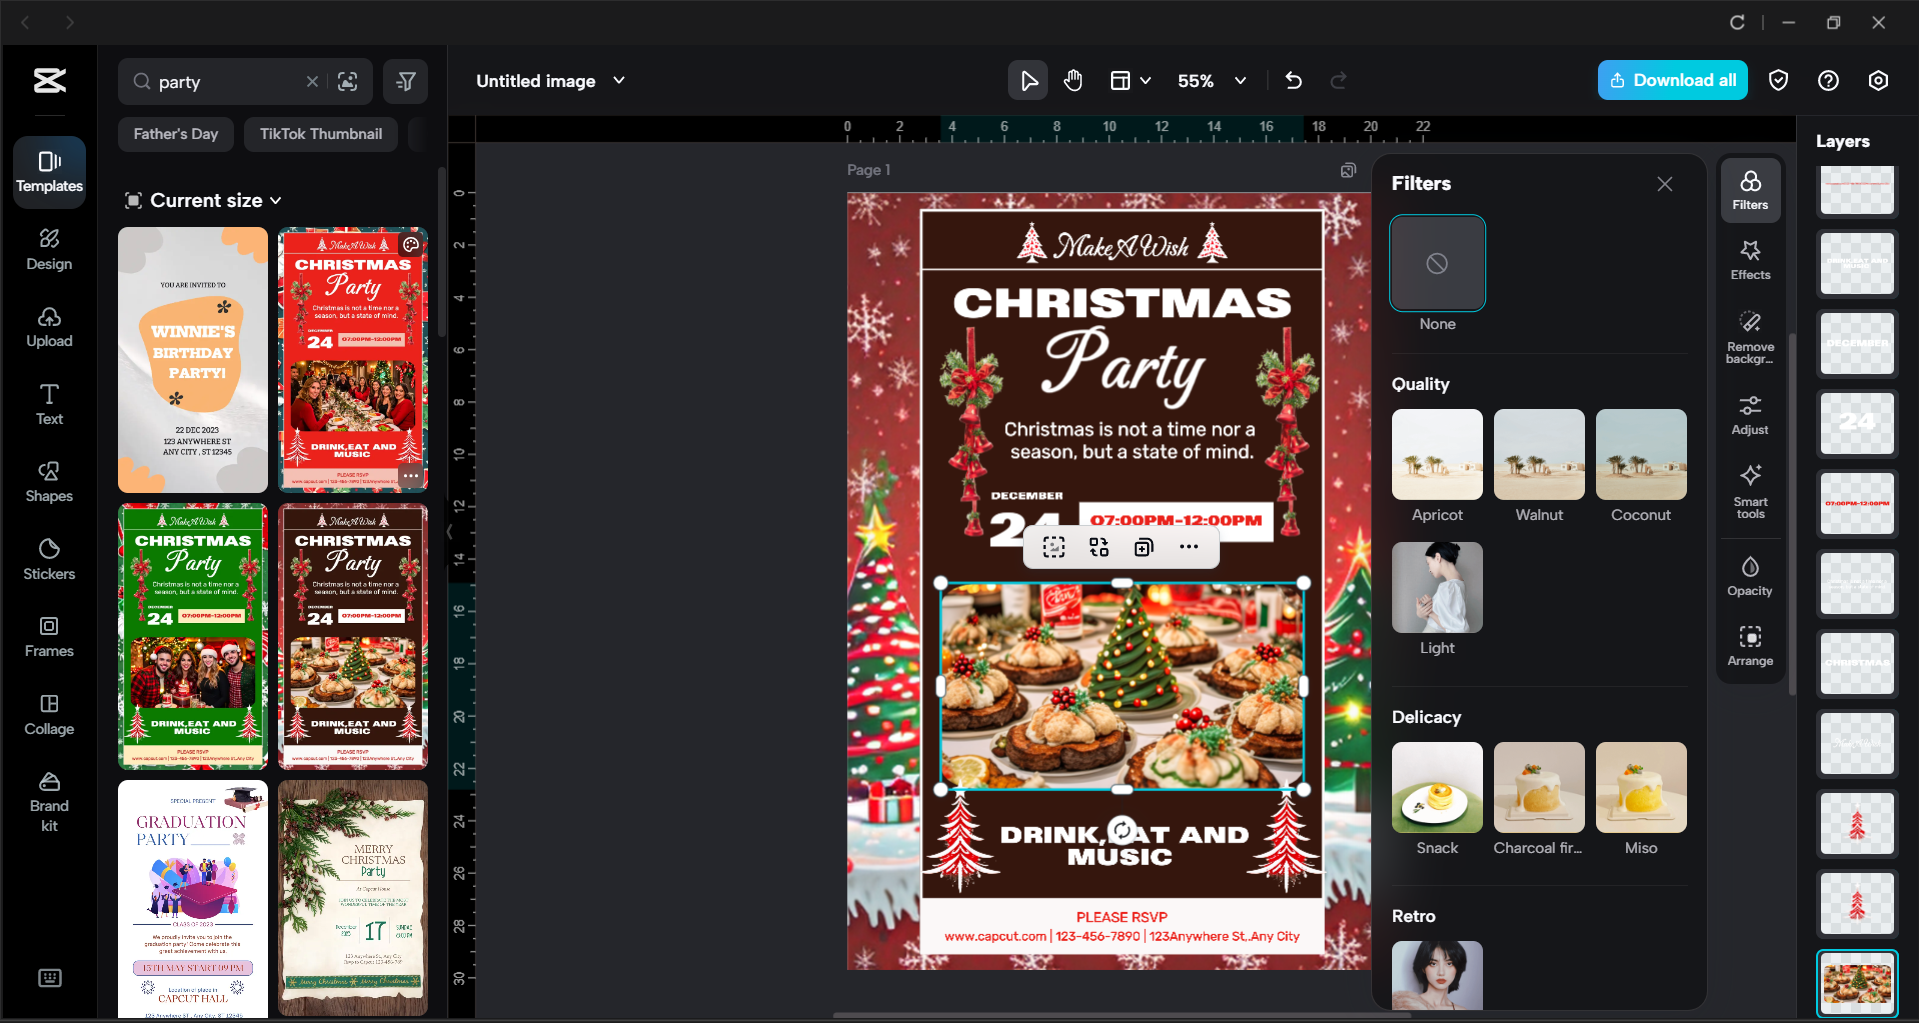Disable filters by selecting None
1919x1023 pixels.
coord(1437,263)
